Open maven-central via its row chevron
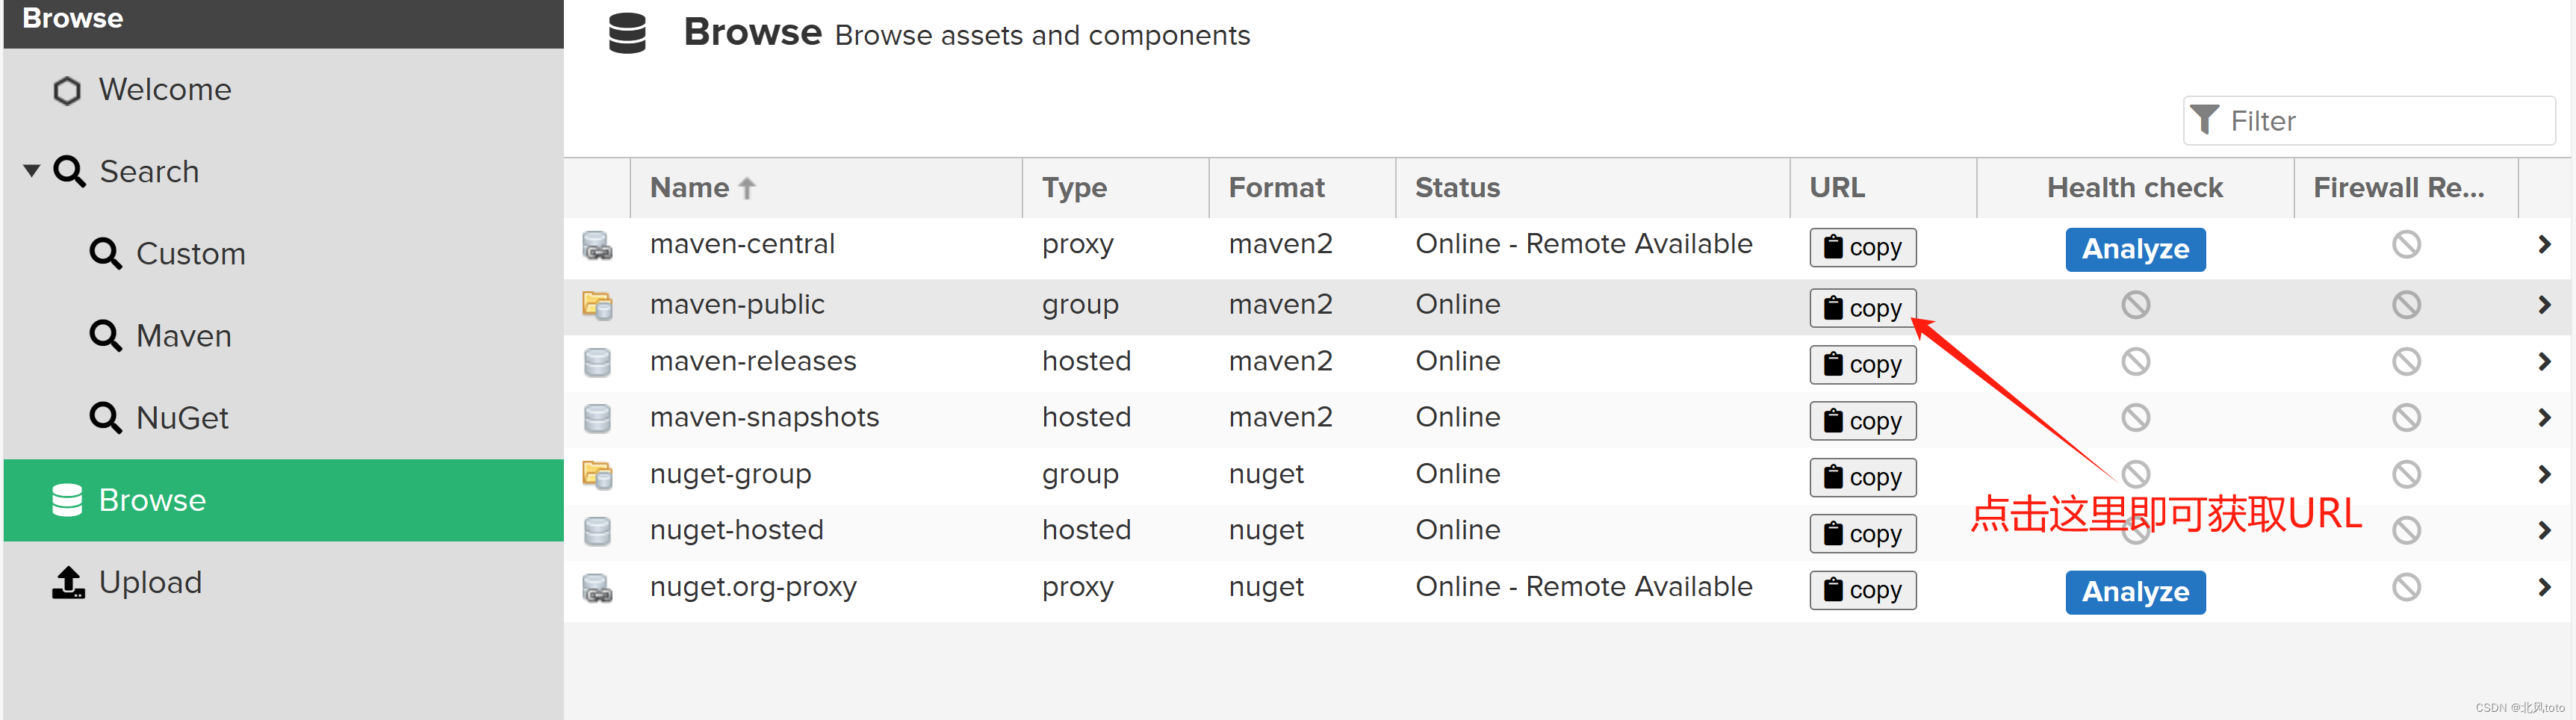Screen dimensions: 2576x720 [x=2544, y=245]
